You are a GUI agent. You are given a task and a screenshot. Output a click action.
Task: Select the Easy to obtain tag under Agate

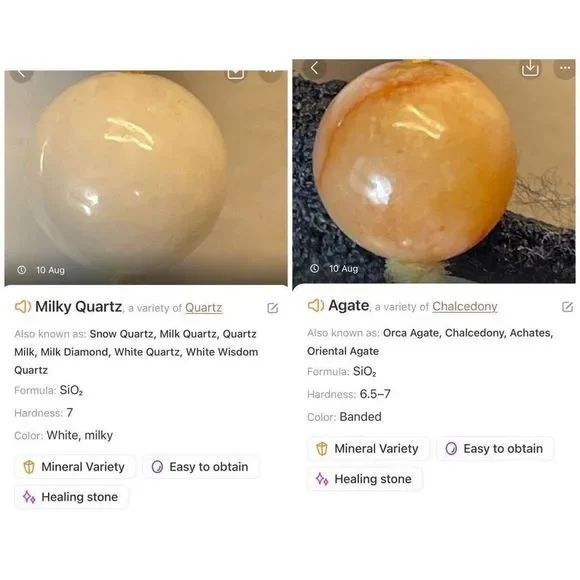coord(495,449)
